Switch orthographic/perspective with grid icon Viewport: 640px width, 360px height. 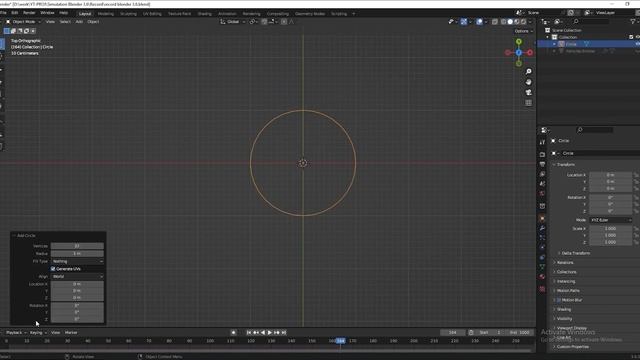[x=529, y=103]
